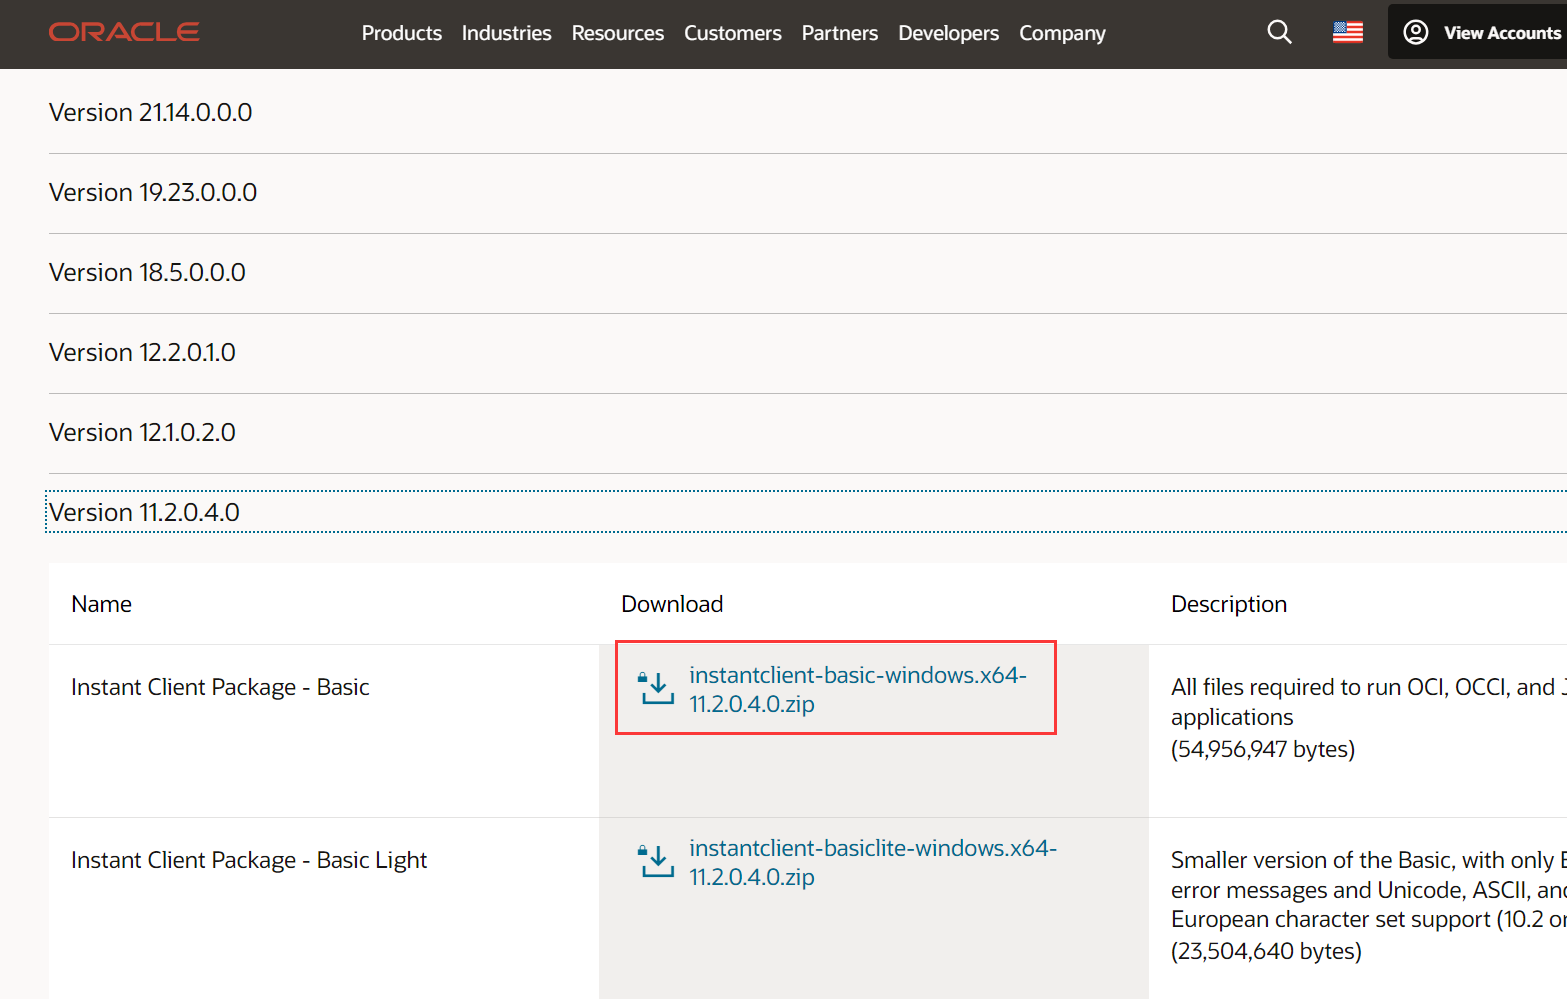Click the US flag country selector
The image size is (1567, 999).
click(1347, 32)
